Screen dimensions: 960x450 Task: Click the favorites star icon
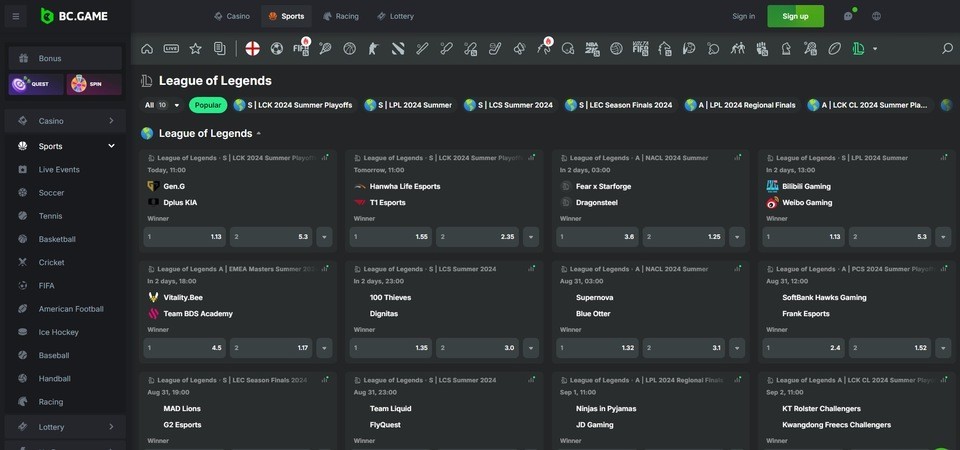click(x=195, y=48)
